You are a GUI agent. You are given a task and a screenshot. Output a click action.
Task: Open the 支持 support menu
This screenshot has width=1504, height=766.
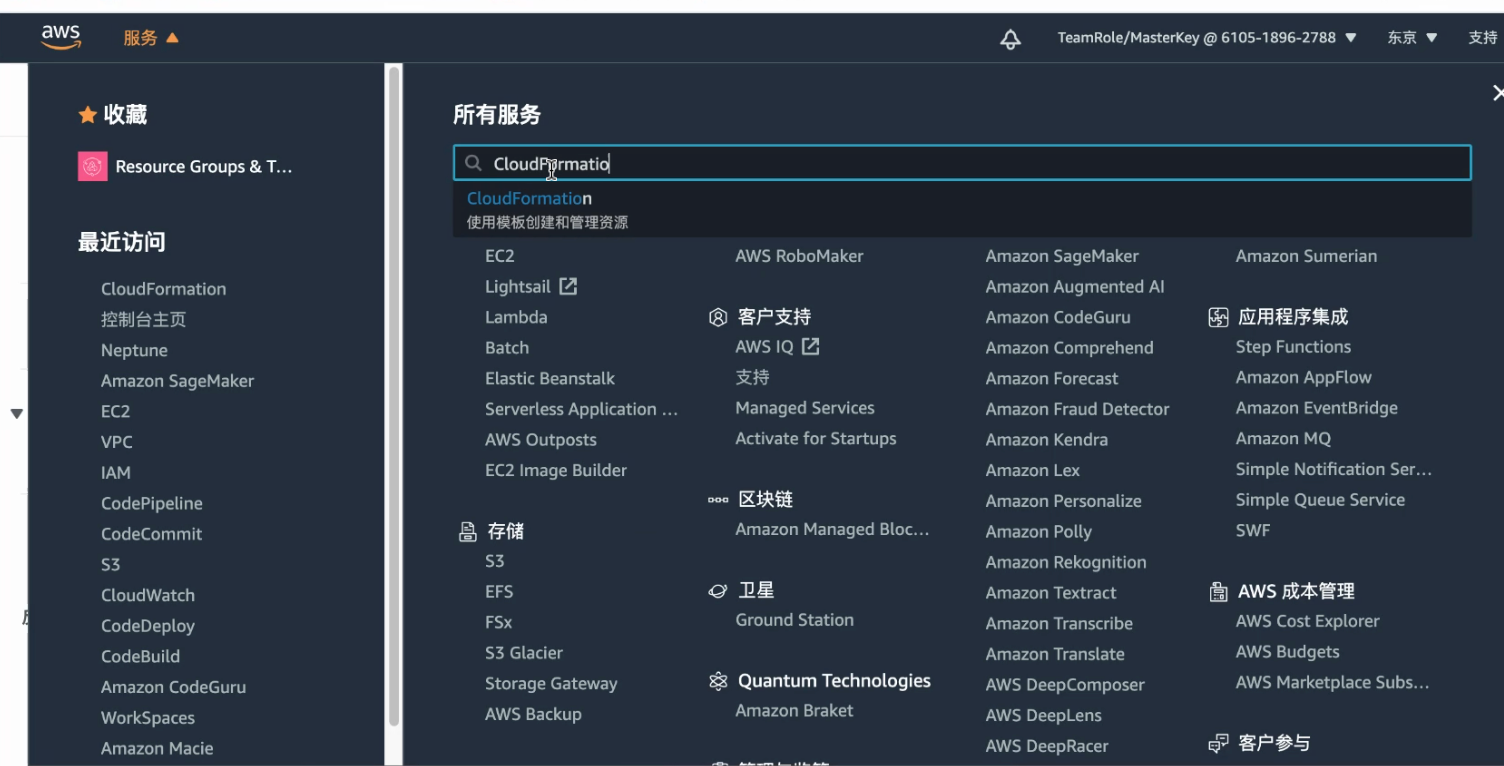click(1483, 38)
